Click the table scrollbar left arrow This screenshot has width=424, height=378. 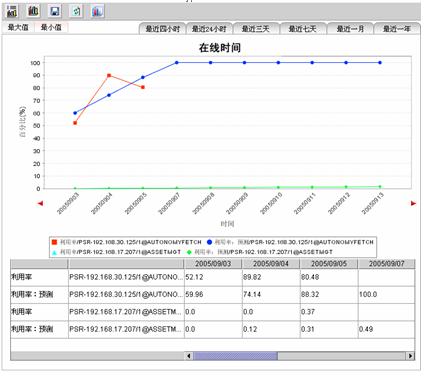pos(189,356)
